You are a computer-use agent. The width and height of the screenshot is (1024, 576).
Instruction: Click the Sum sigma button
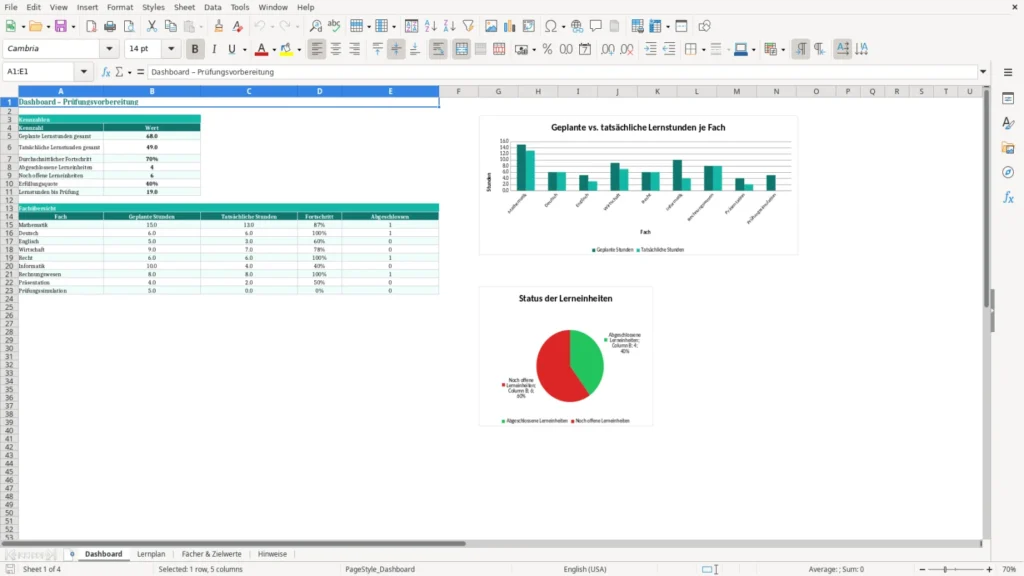click(119, 72)
